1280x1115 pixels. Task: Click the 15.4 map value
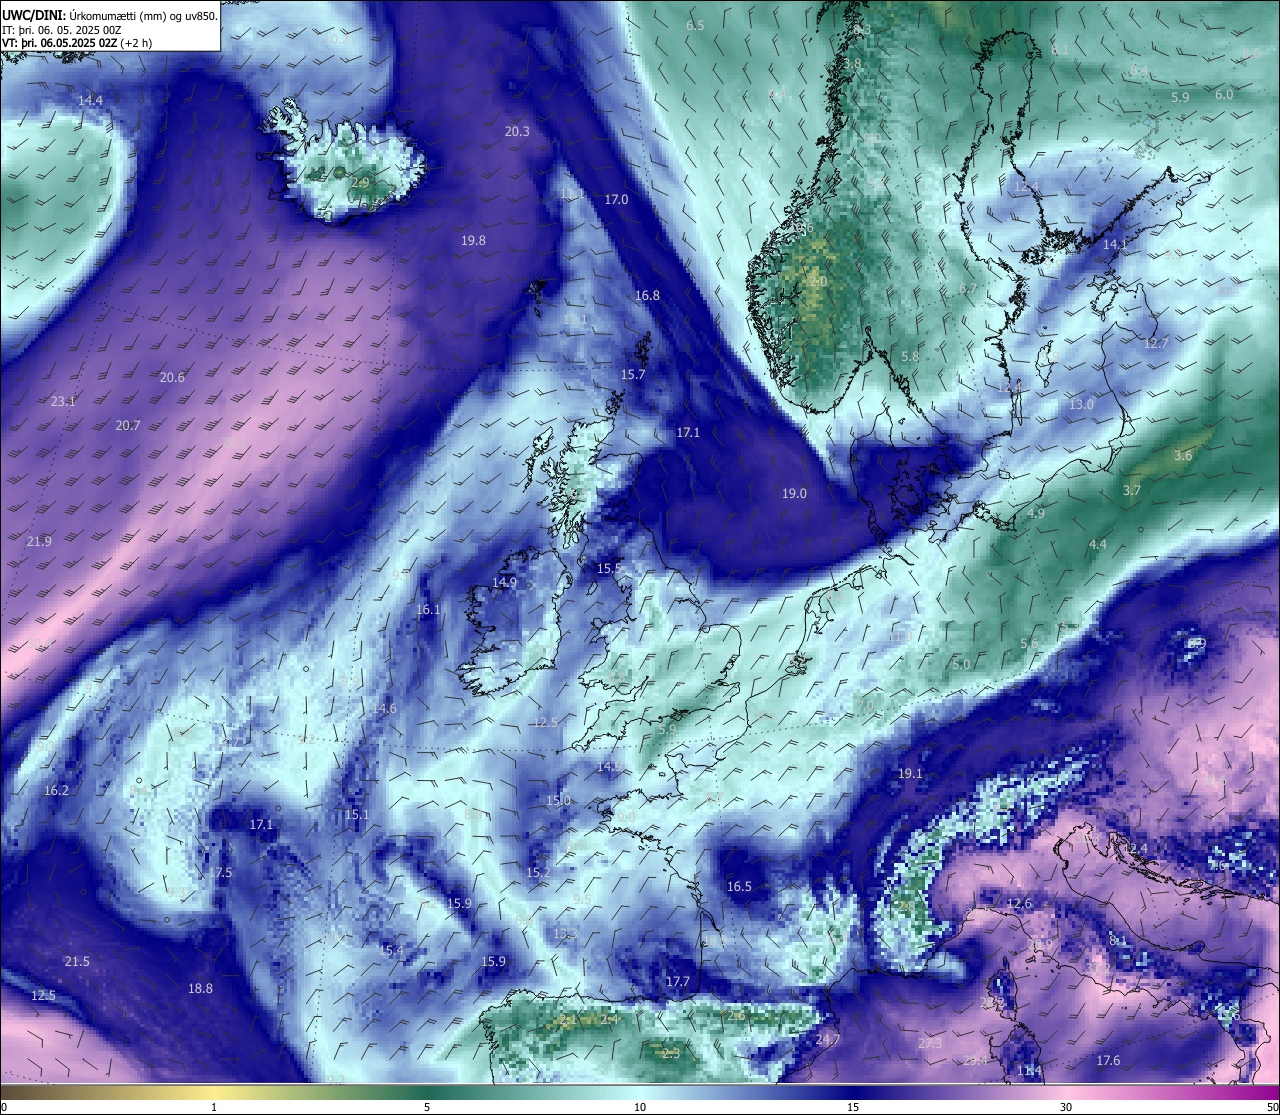[391, 950]
